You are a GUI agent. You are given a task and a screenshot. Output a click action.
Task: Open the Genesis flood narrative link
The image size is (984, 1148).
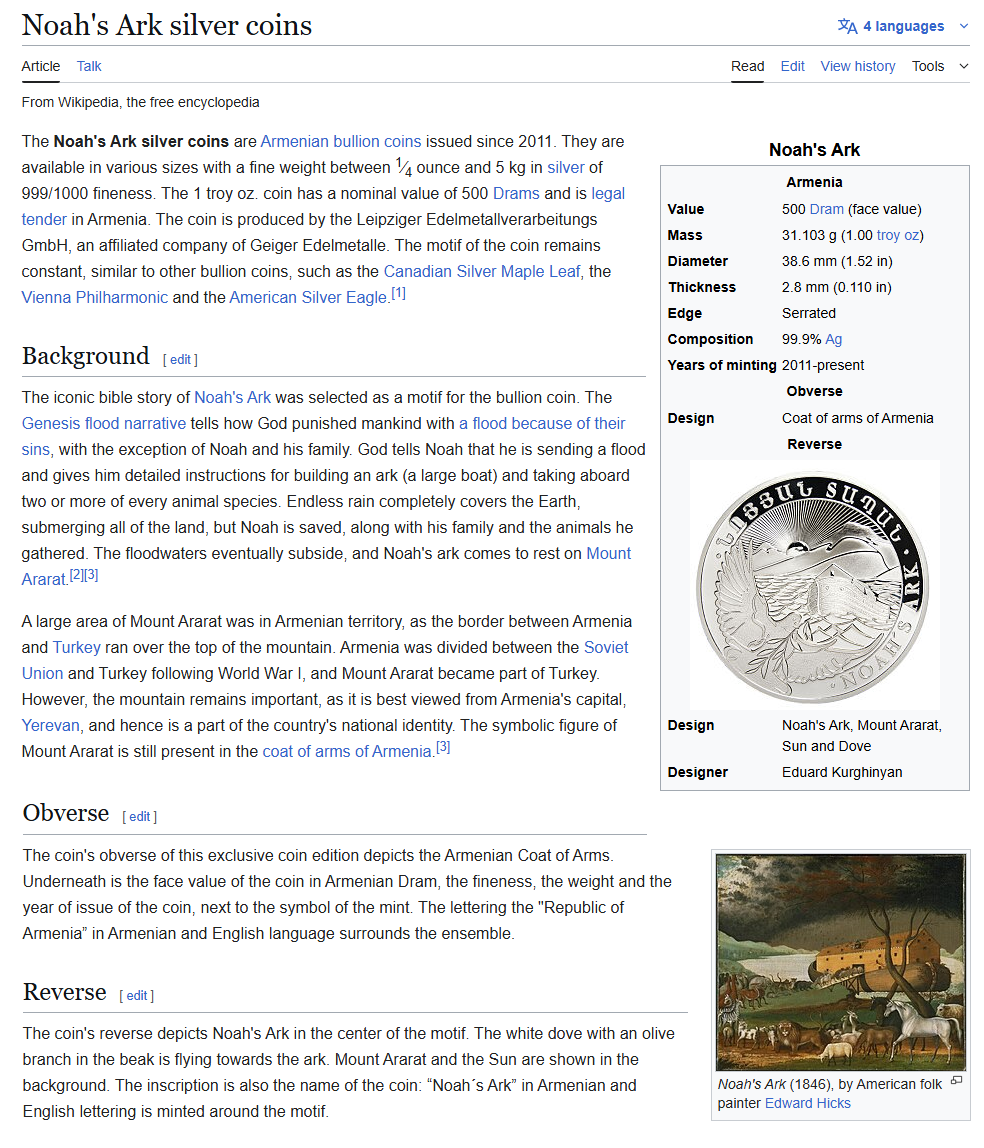coord(104,423)
